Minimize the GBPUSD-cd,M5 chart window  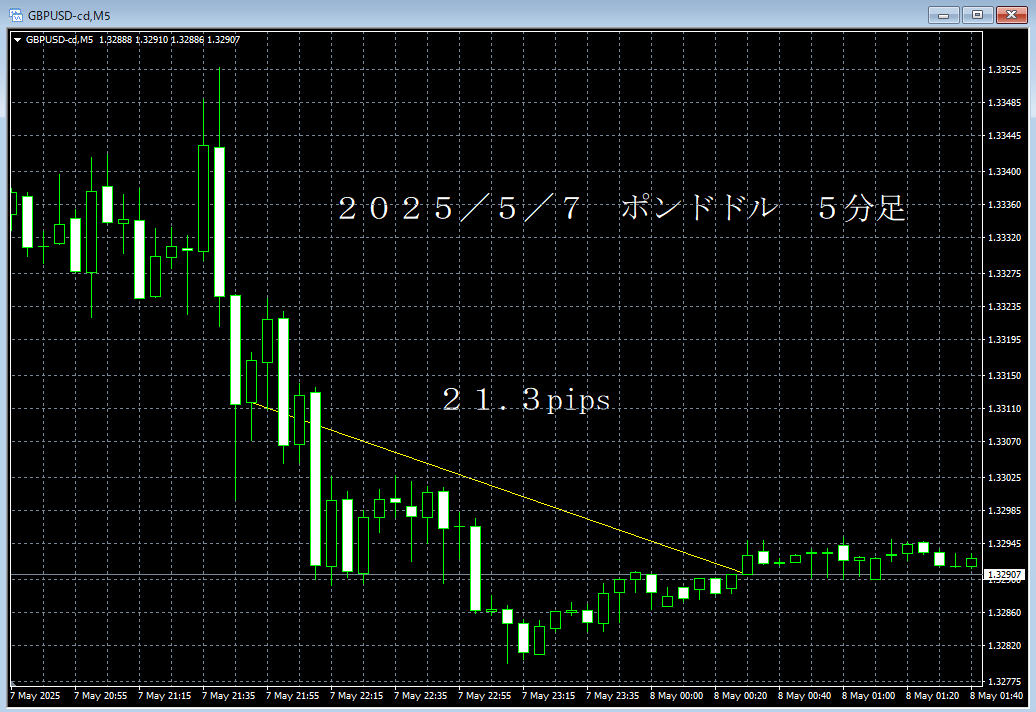[944, 15]
